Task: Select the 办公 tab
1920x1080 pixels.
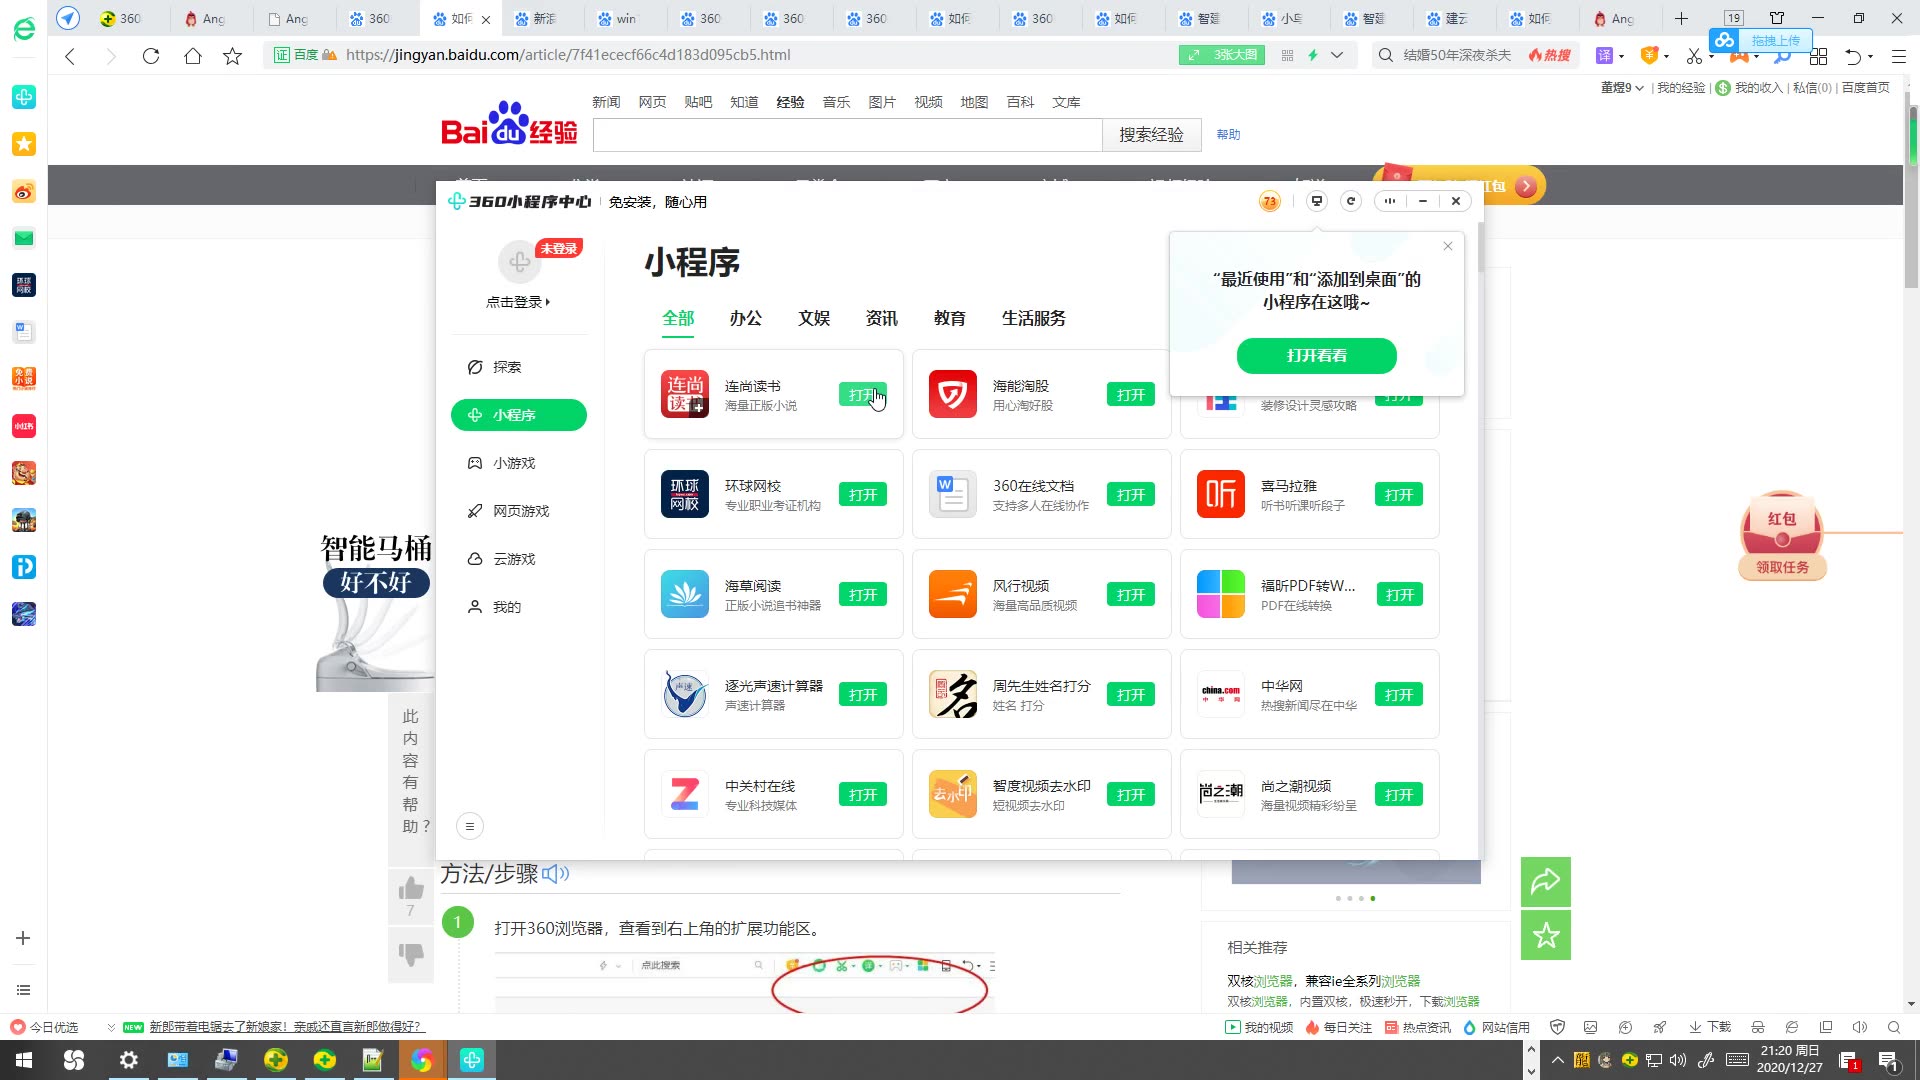Action: tap(746, 318)
